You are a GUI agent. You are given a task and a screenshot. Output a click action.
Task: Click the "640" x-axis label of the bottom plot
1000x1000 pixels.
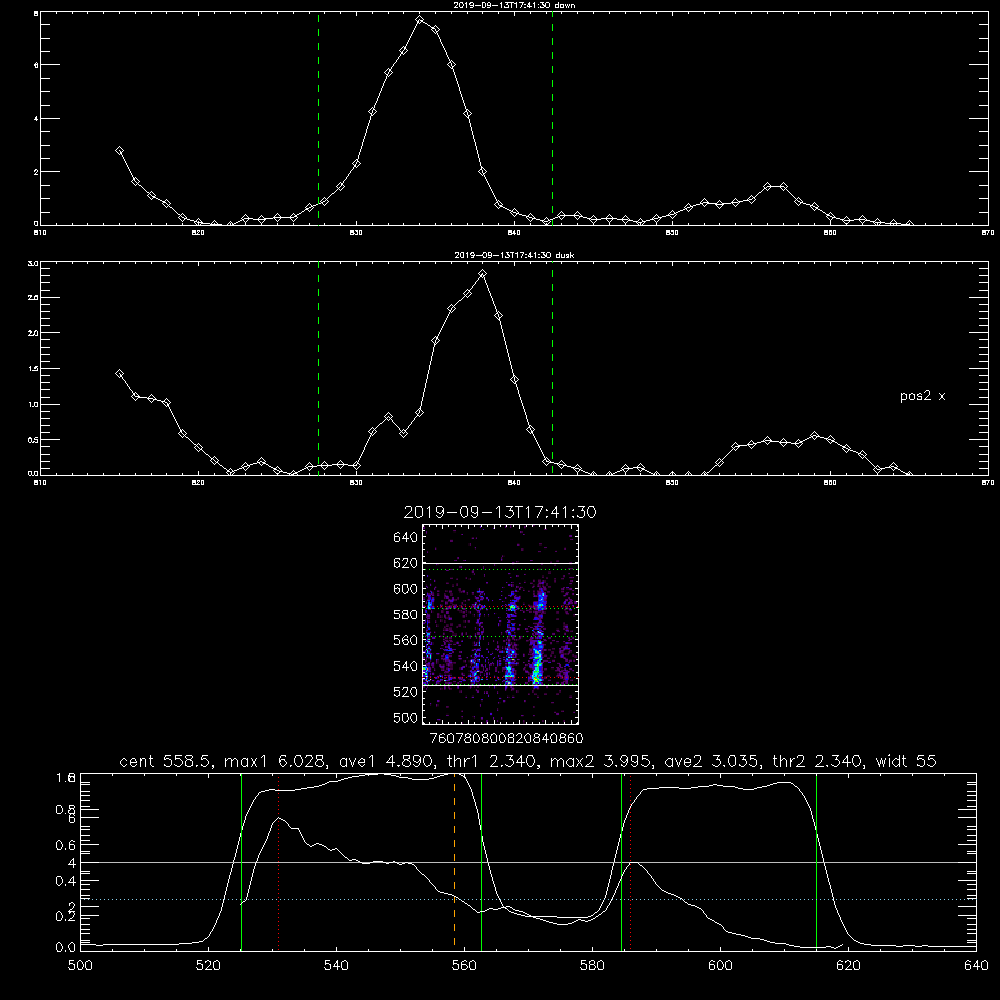coord(976,966)
